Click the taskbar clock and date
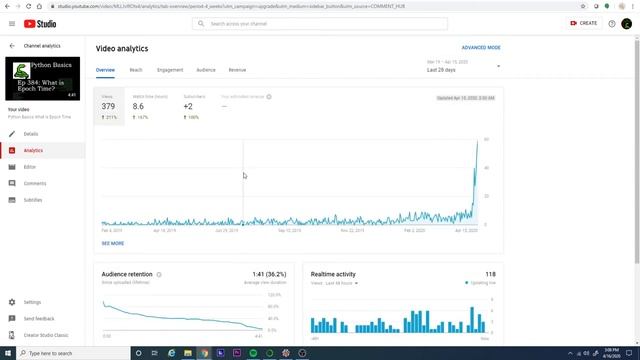Image resolution: width=640 pixels, height=360 pixels. point(611,353)
